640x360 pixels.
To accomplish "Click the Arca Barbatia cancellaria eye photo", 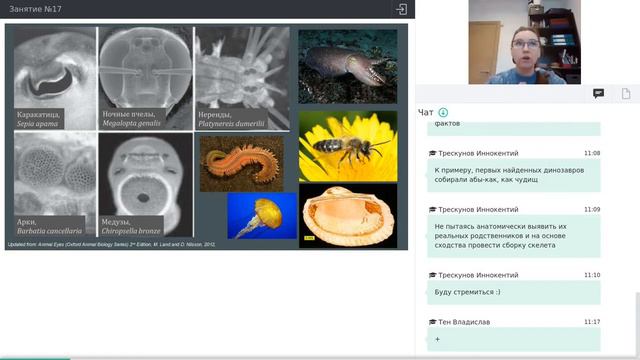I will point(55,184).
